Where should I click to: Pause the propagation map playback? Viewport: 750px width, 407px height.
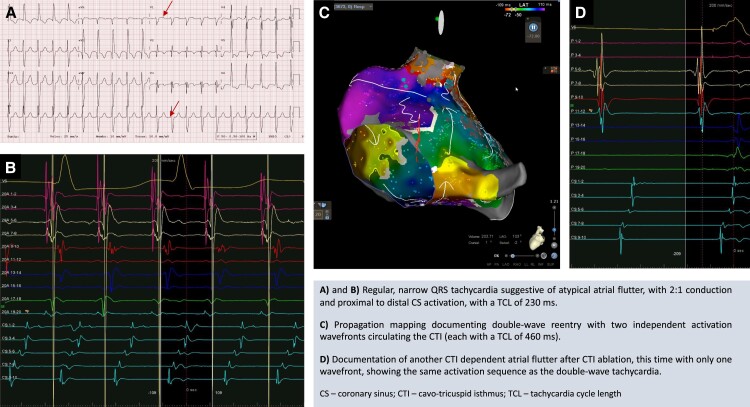tap(533, 28)
